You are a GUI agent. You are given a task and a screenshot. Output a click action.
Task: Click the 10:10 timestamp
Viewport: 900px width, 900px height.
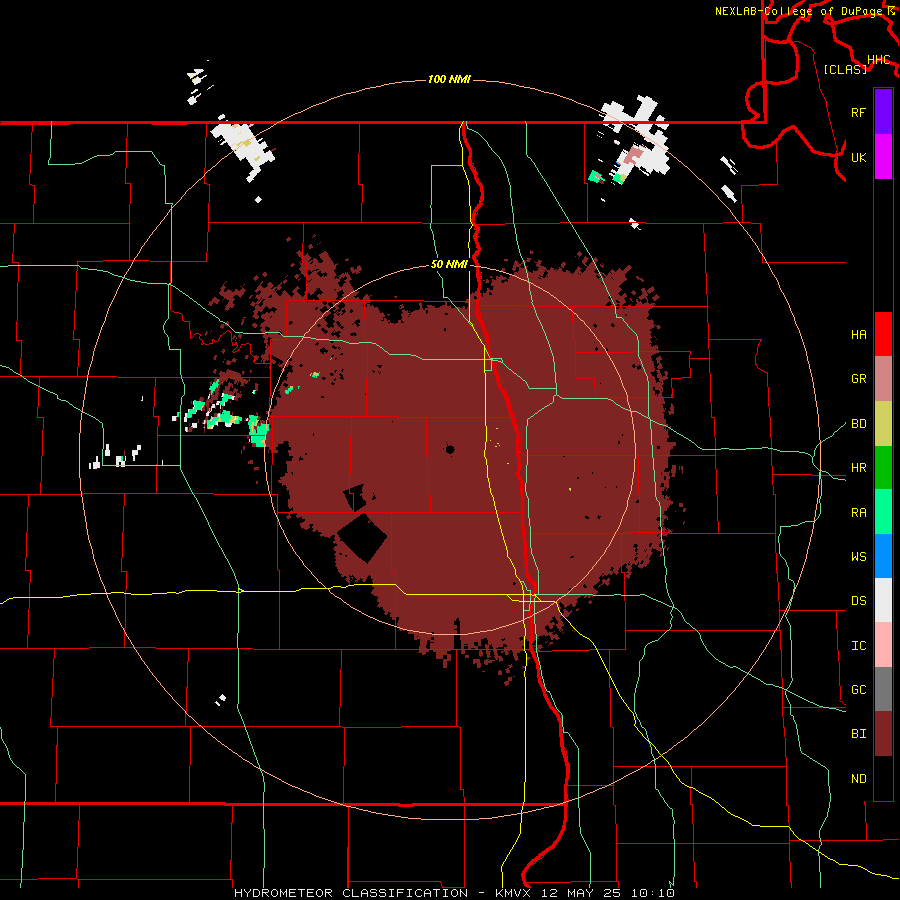[x=652, y=893]
